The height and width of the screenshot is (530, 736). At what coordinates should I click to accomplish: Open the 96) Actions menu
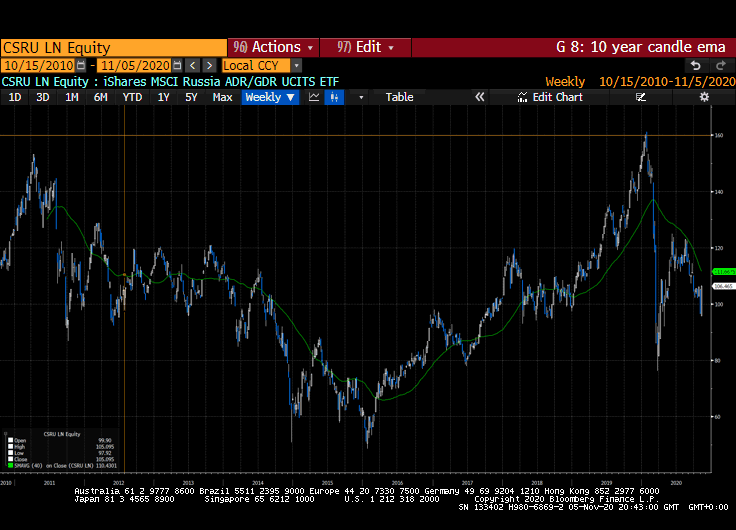pos(273,47)
